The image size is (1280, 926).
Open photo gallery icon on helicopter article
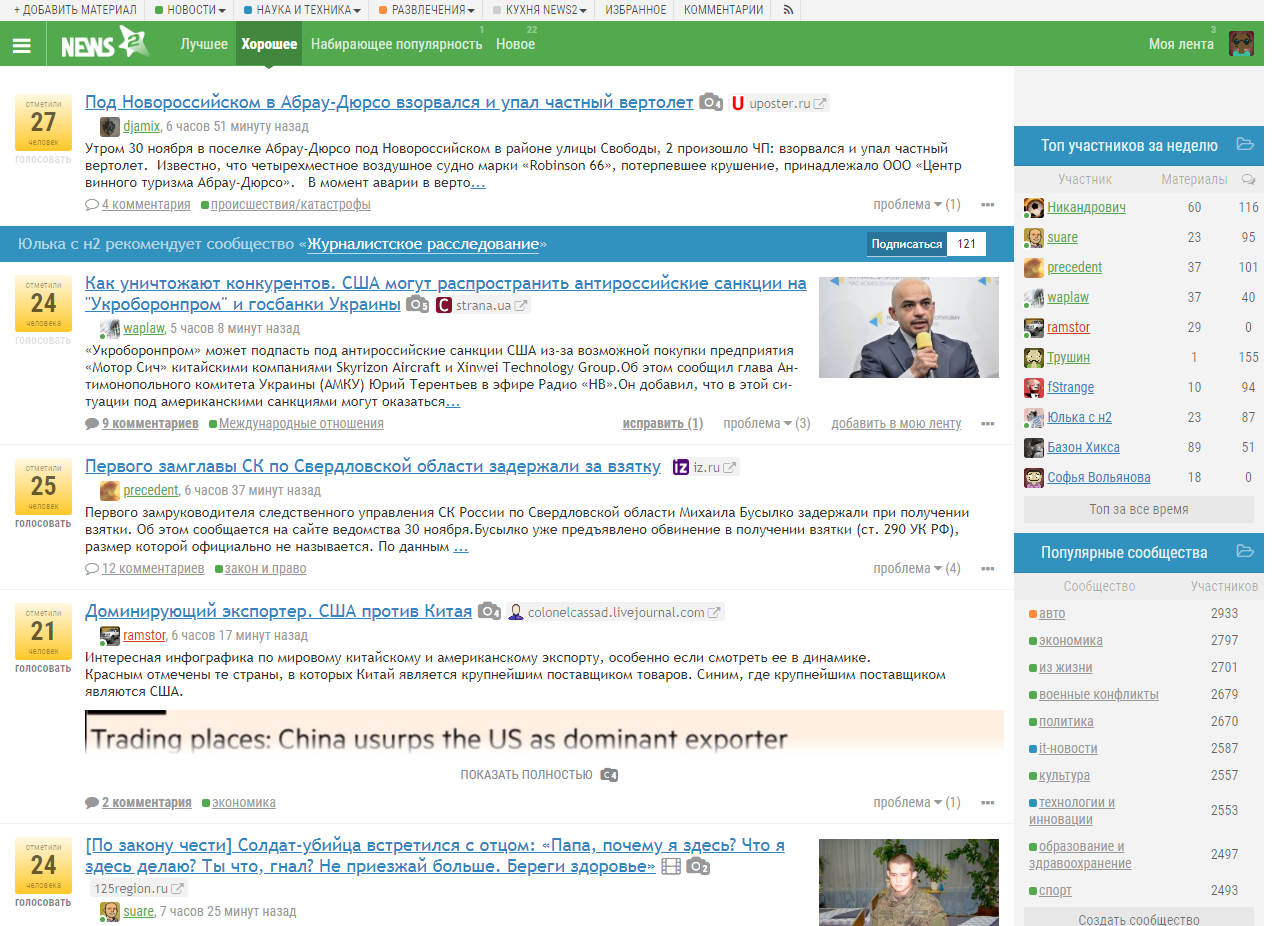710,103
